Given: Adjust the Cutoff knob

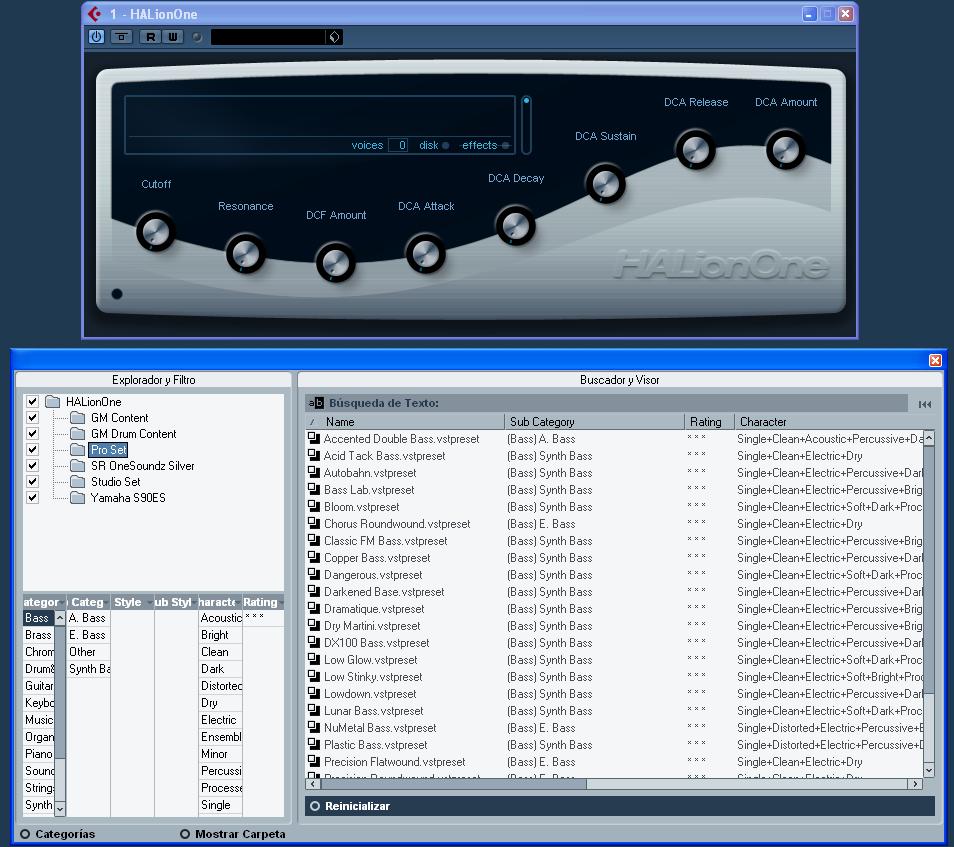Looking at the screenshot, I should (156, 232).
